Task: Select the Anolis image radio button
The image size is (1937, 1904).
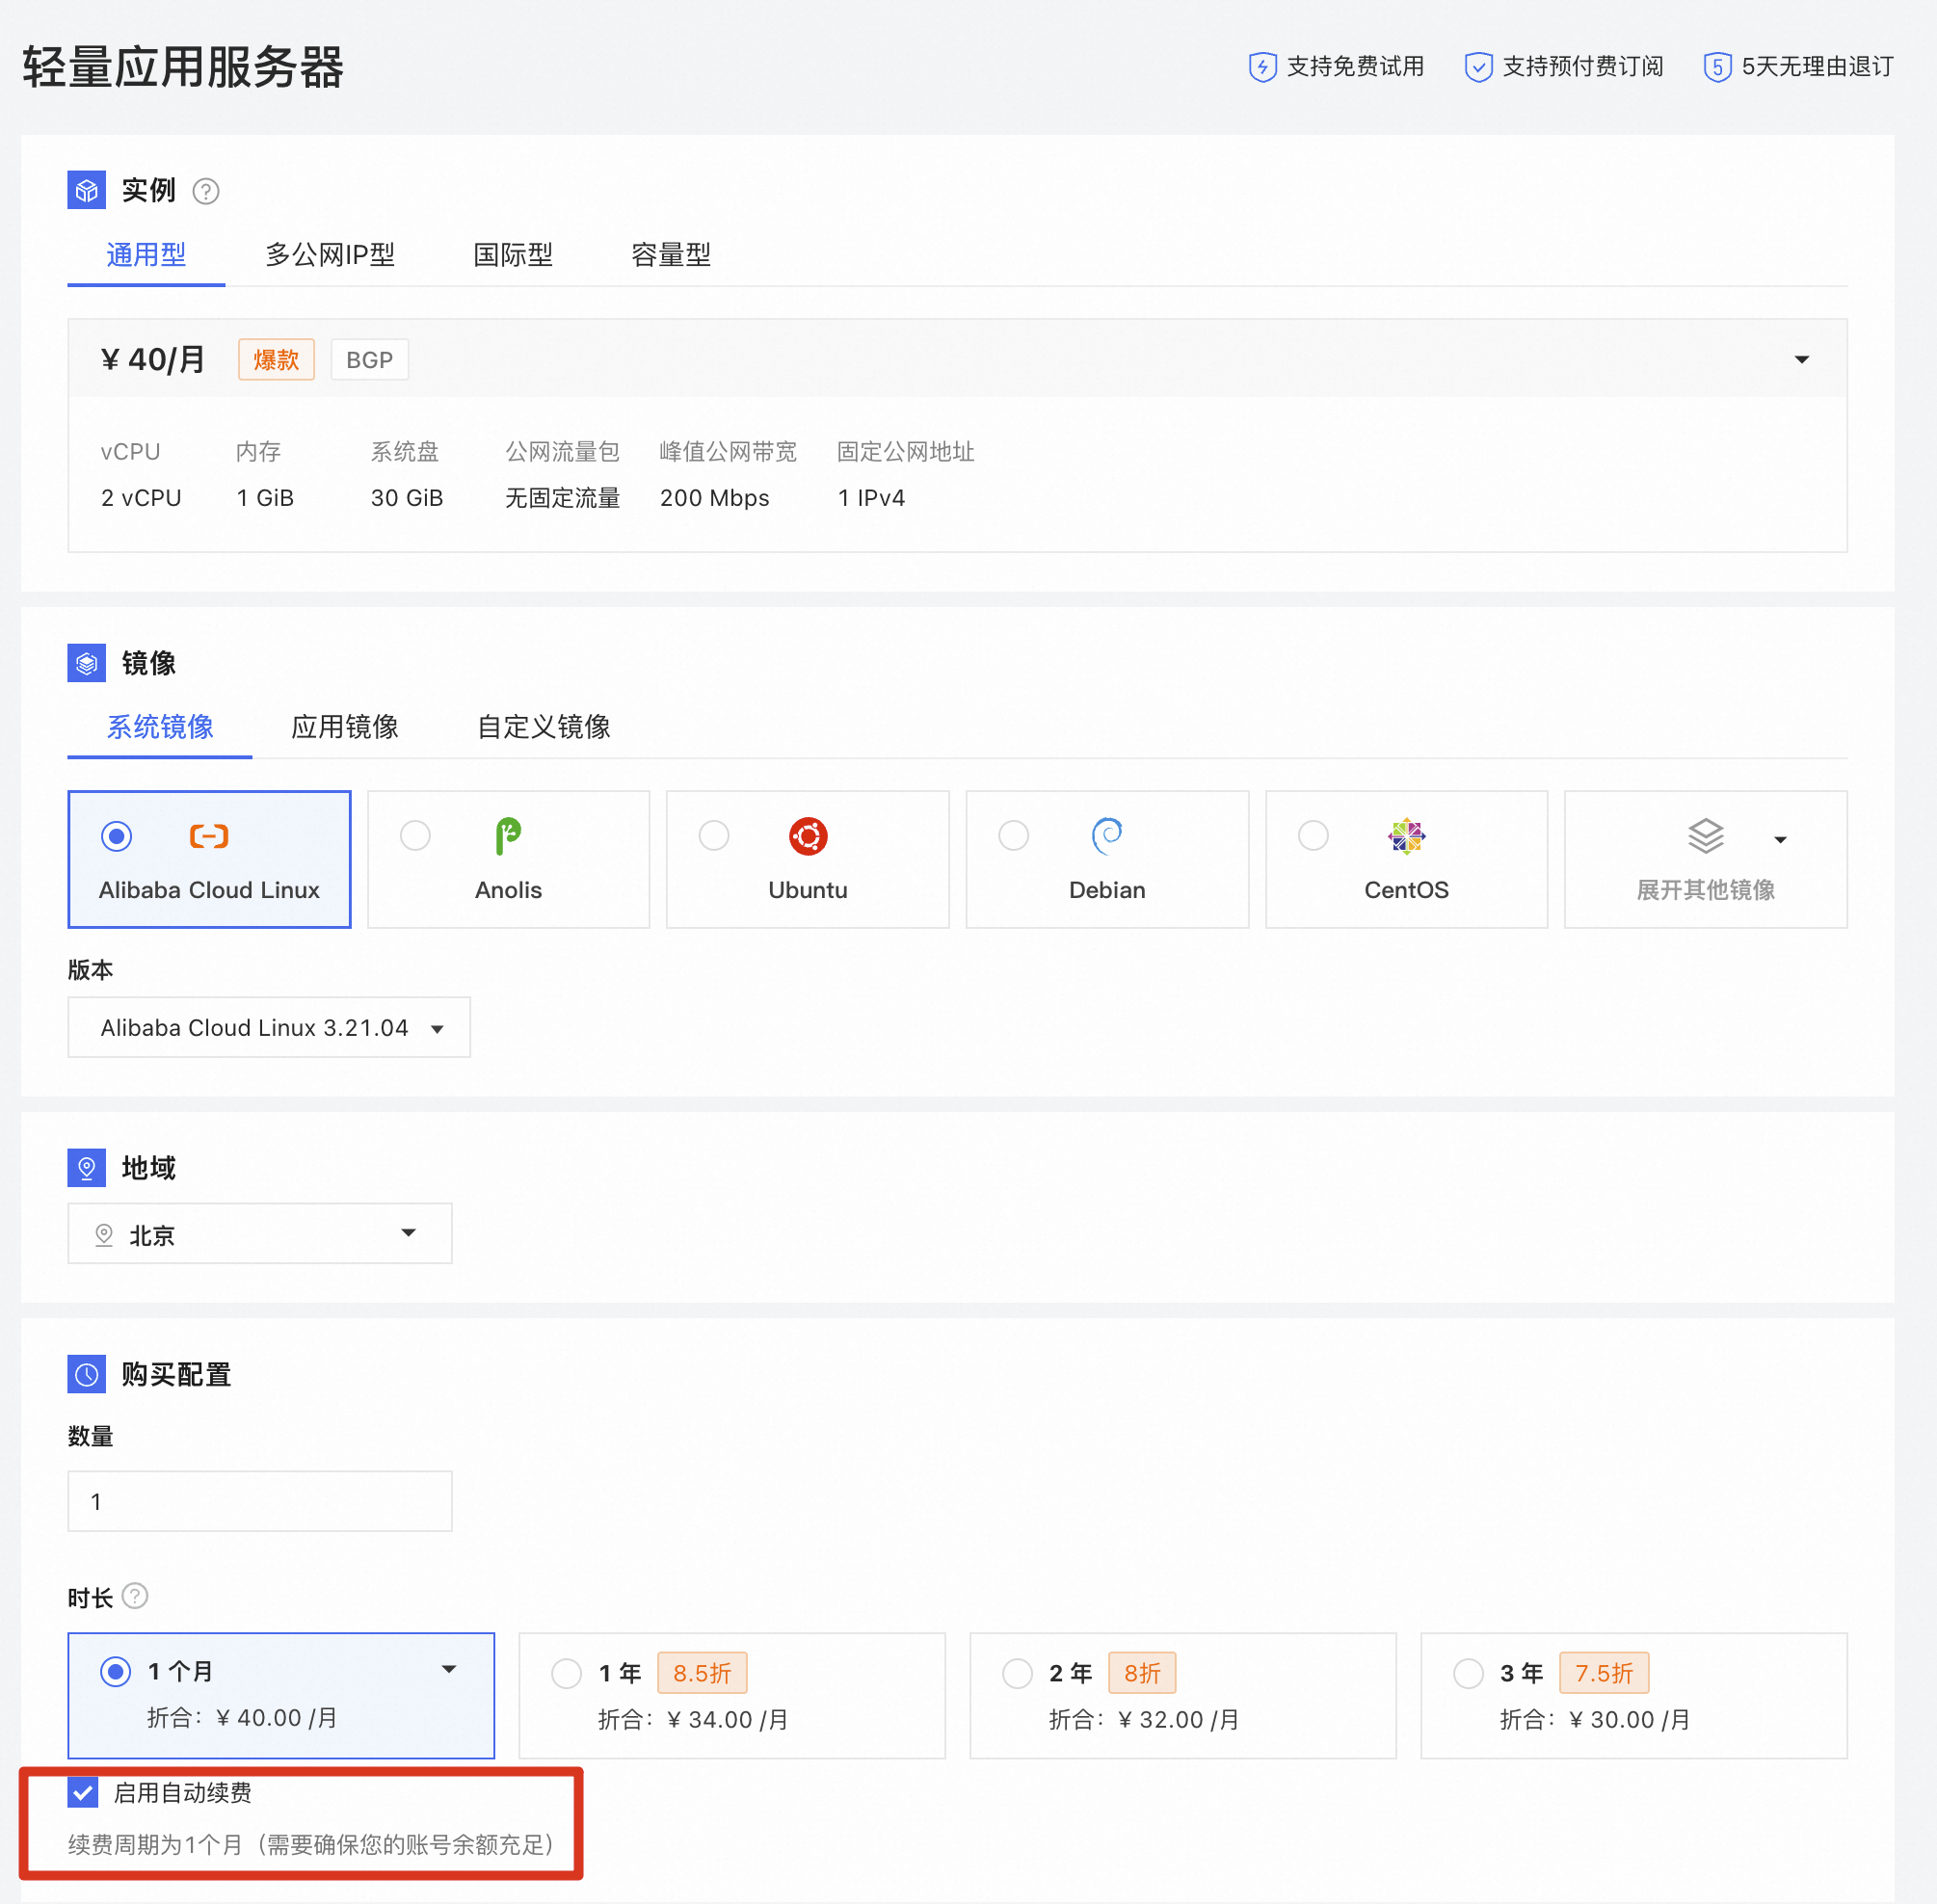Action: point(415,835)
